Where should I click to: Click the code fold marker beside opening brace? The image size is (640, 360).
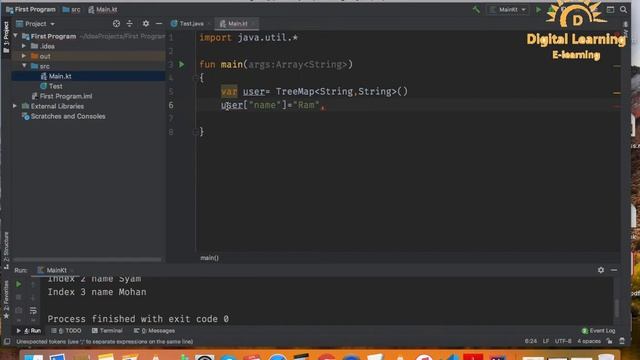[x=196, y=78]
